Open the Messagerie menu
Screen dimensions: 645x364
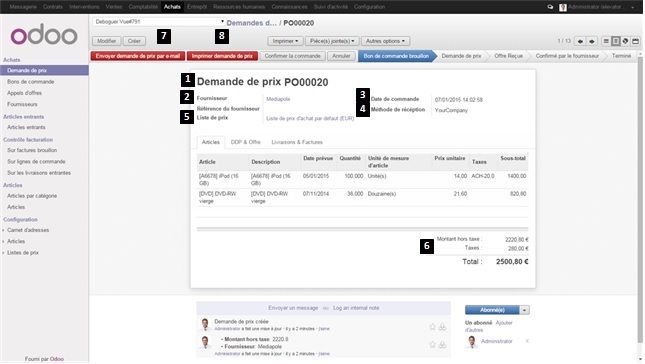23,7
